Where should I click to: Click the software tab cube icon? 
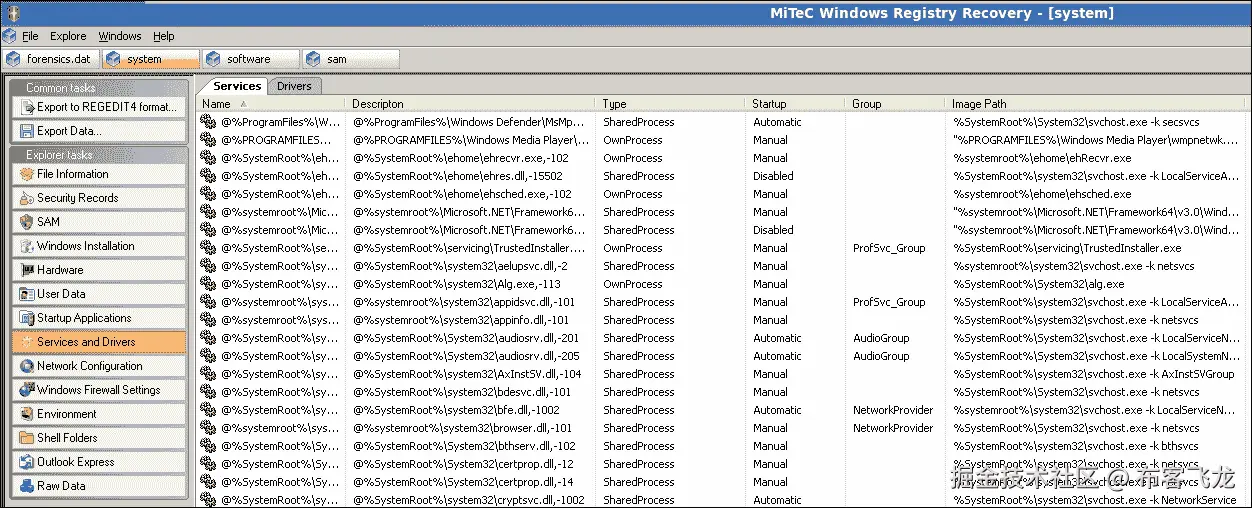(213, 59)
